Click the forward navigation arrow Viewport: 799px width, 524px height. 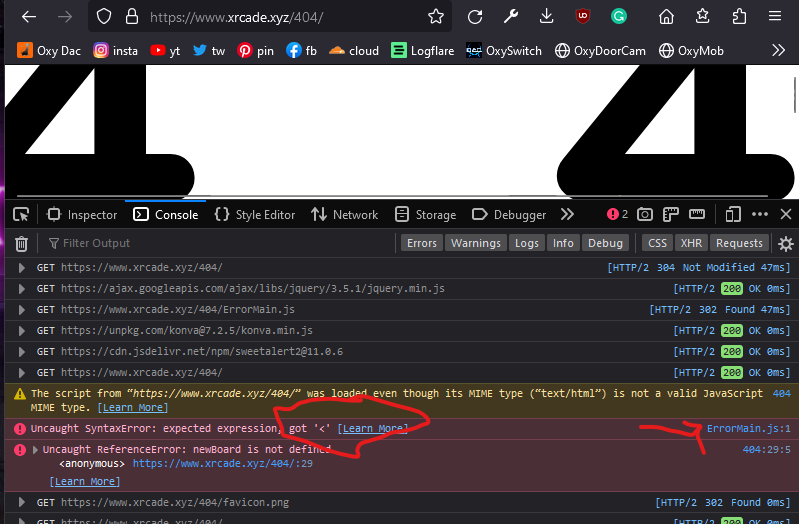coord(65,17)
